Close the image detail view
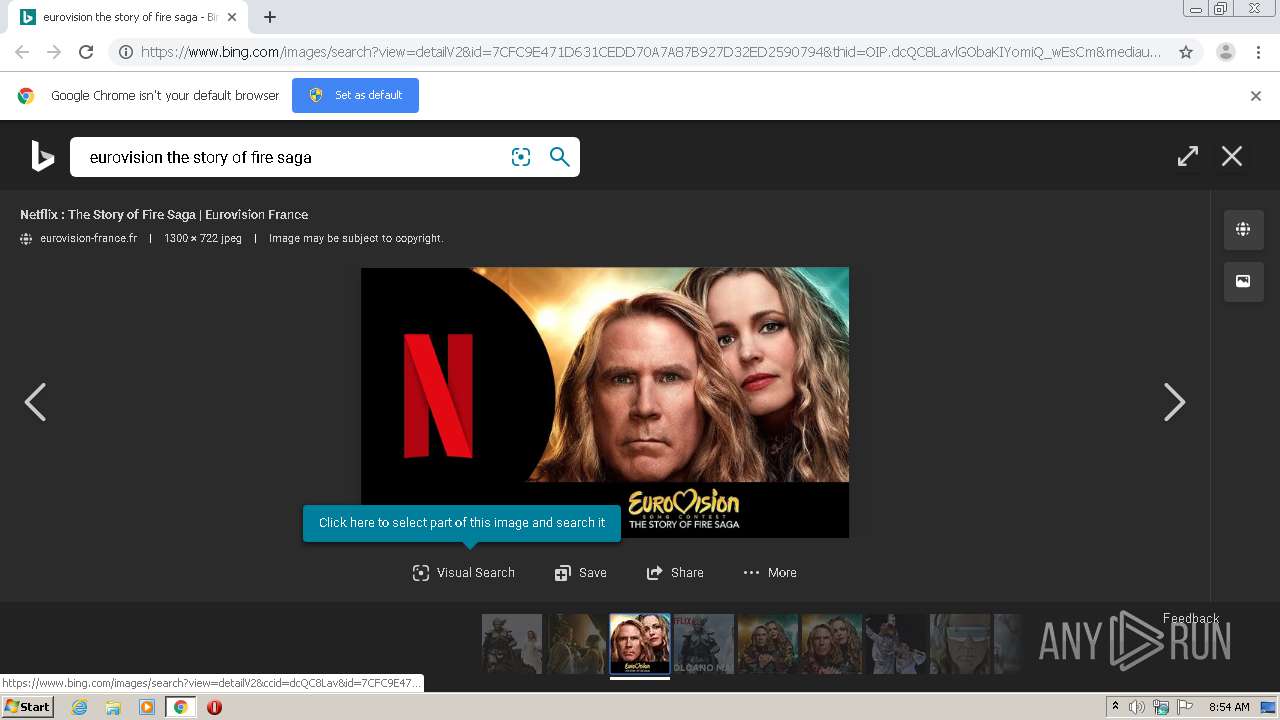Viewport: 1280px width, 720px height. (x=1232, y=156)
